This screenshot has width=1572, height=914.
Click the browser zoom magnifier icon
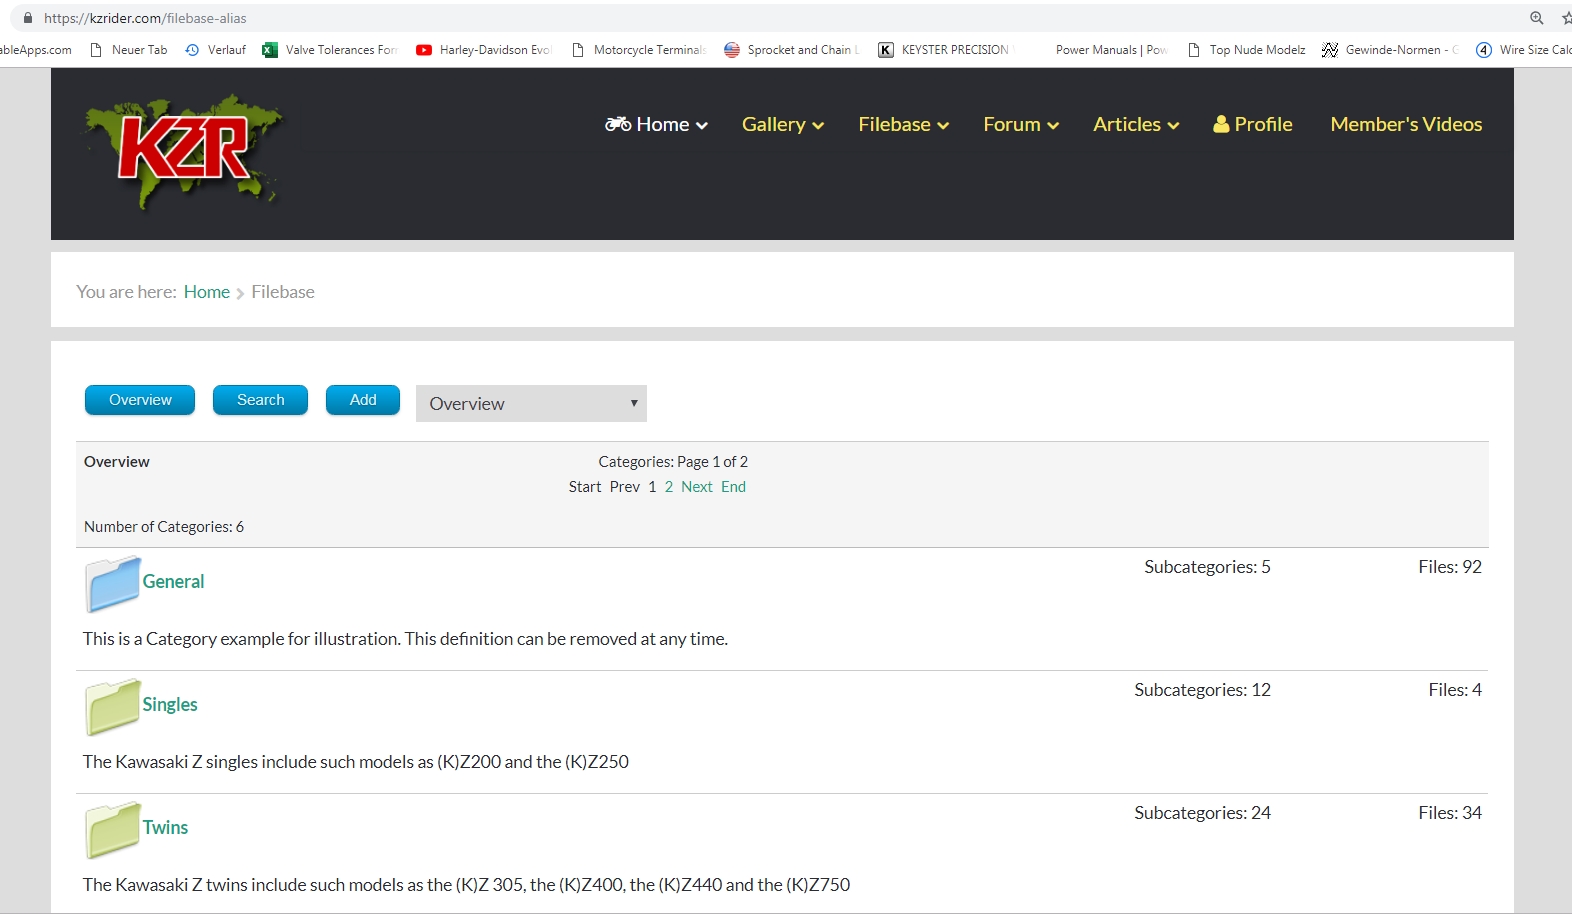1536,18
